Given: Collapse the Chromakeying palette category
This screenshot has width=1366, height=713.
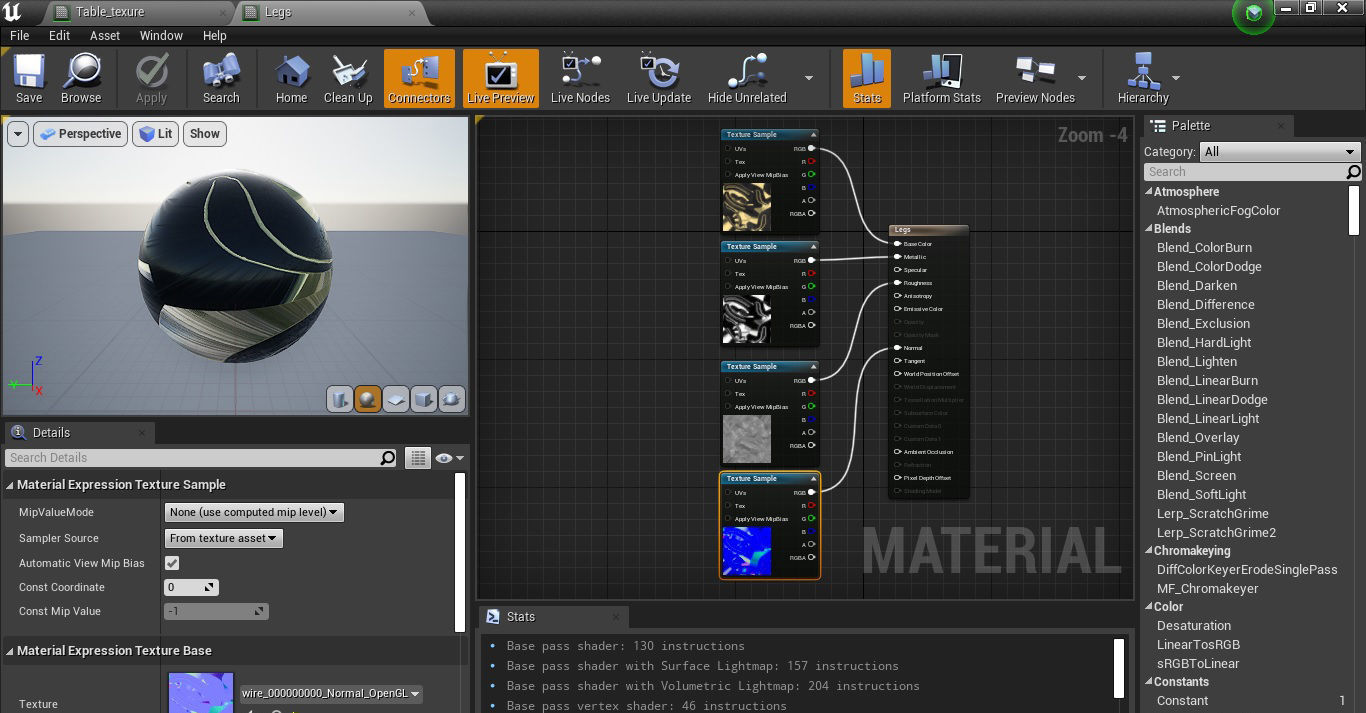Looking at the screenshot, I should point(1148,551).
